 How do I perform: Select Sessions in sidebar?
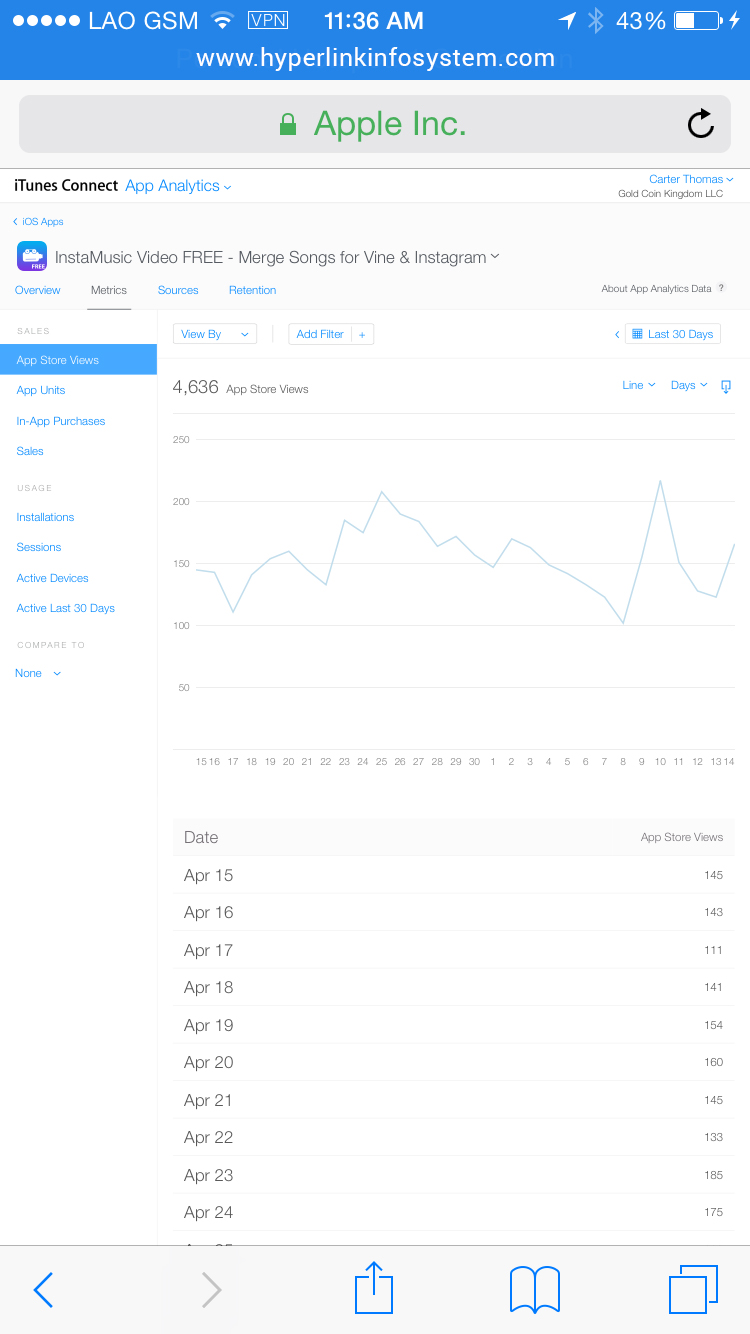click(39, 547)
